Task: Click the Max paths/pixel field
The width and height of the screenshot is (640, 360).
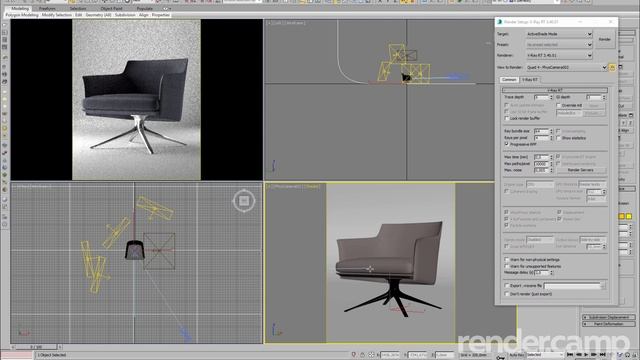Action: tap(541, 164)
